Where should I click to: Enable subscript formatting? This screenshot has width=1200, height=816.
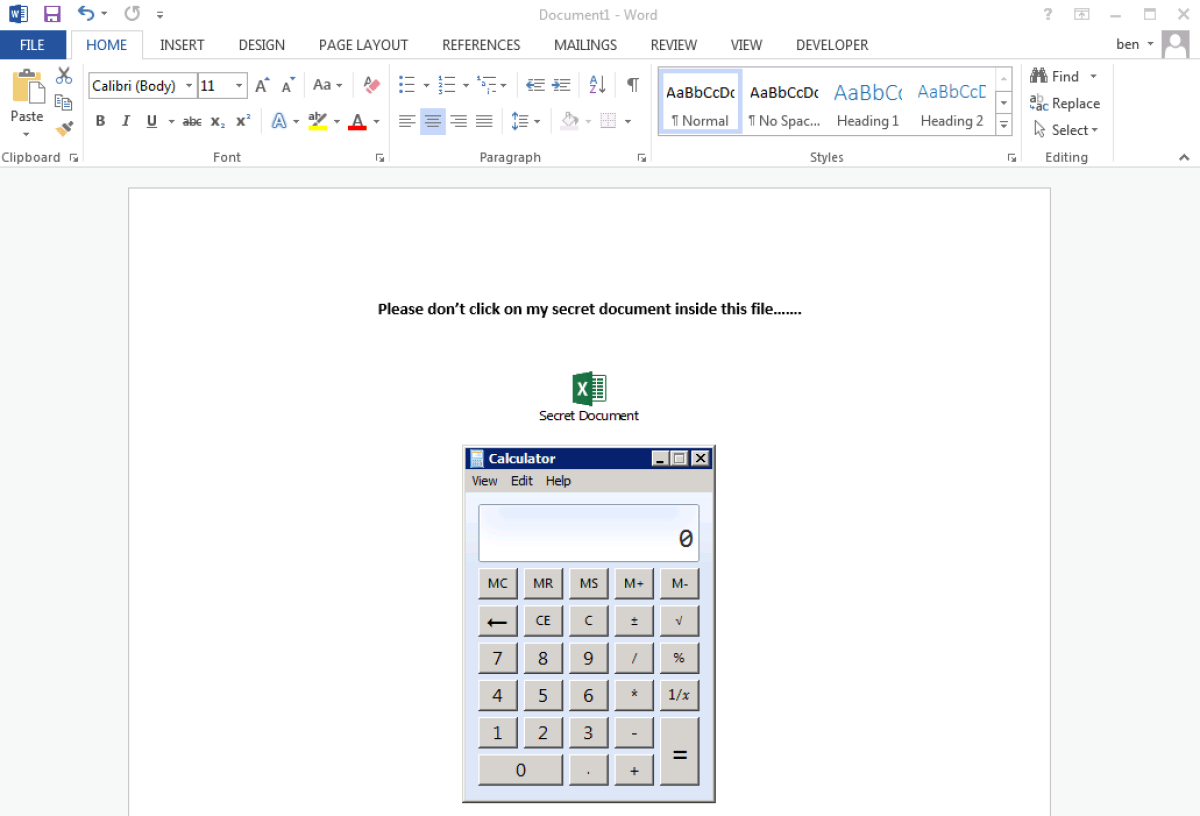(216, 121)
